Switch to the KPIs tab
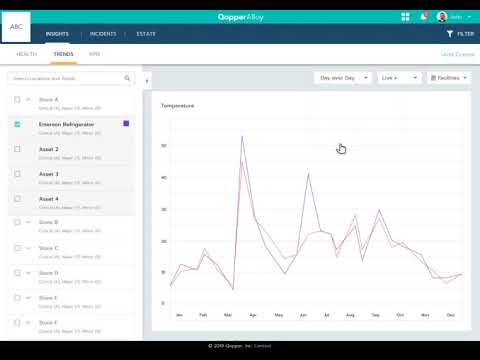This screenshot has height=360, width=480. point(94,54)
